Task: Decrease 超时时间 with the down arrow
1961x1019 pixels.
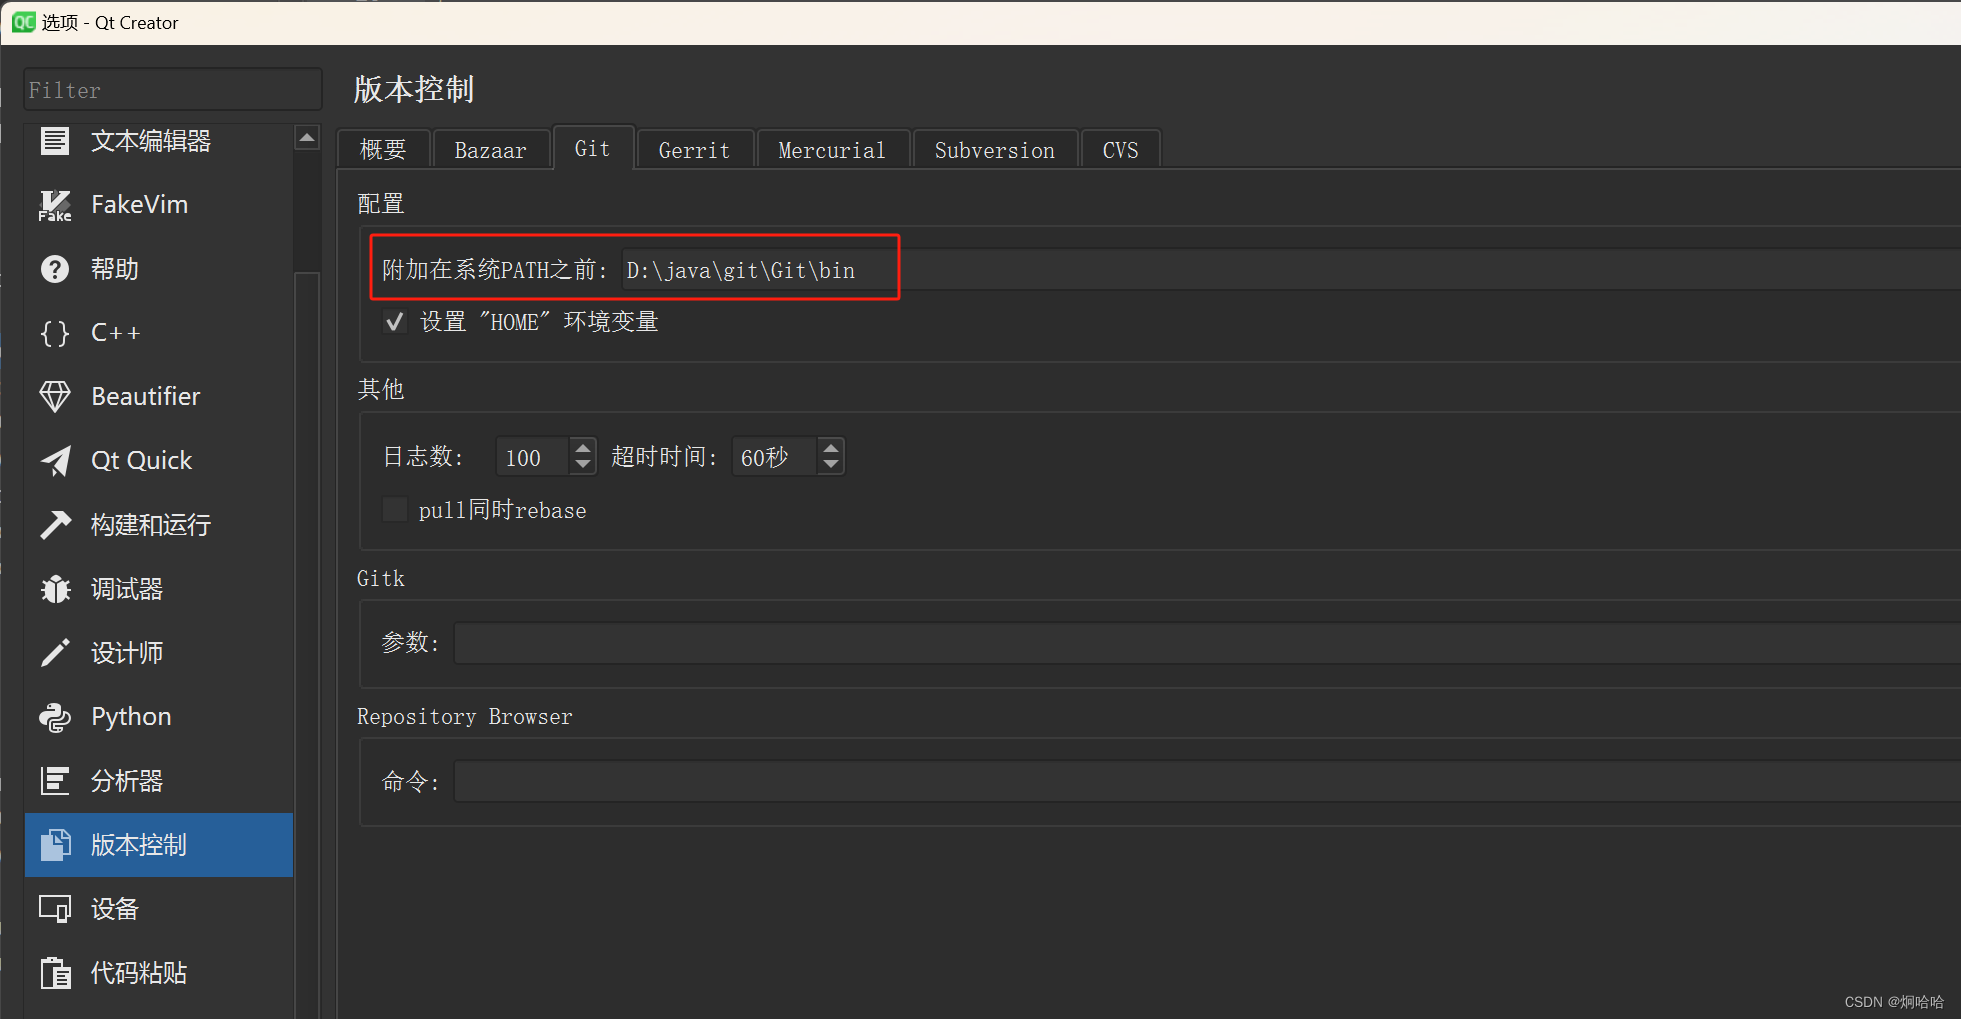Action: [x=831, y=466]
